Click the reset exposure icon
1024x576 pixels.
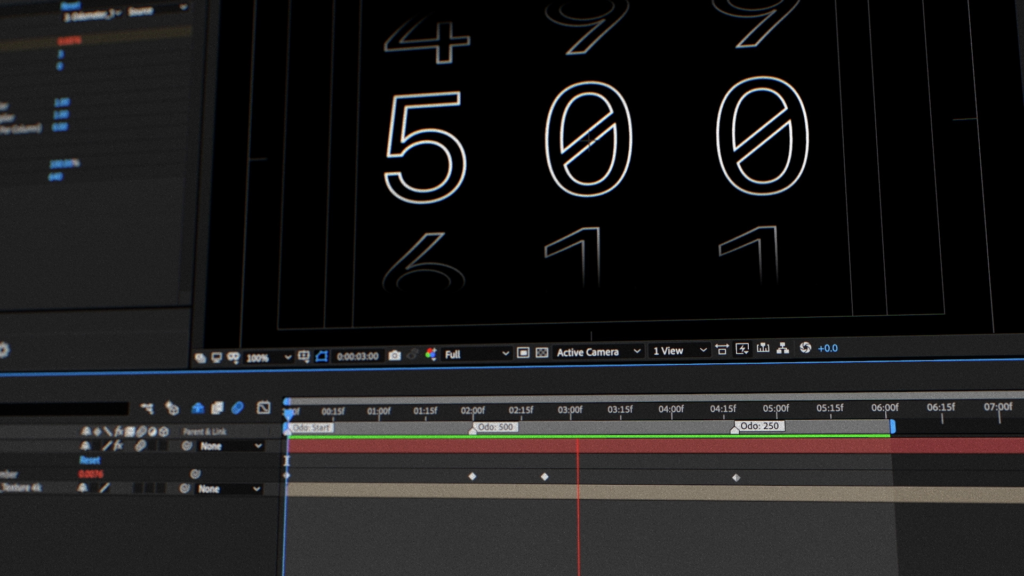(806, 348)
